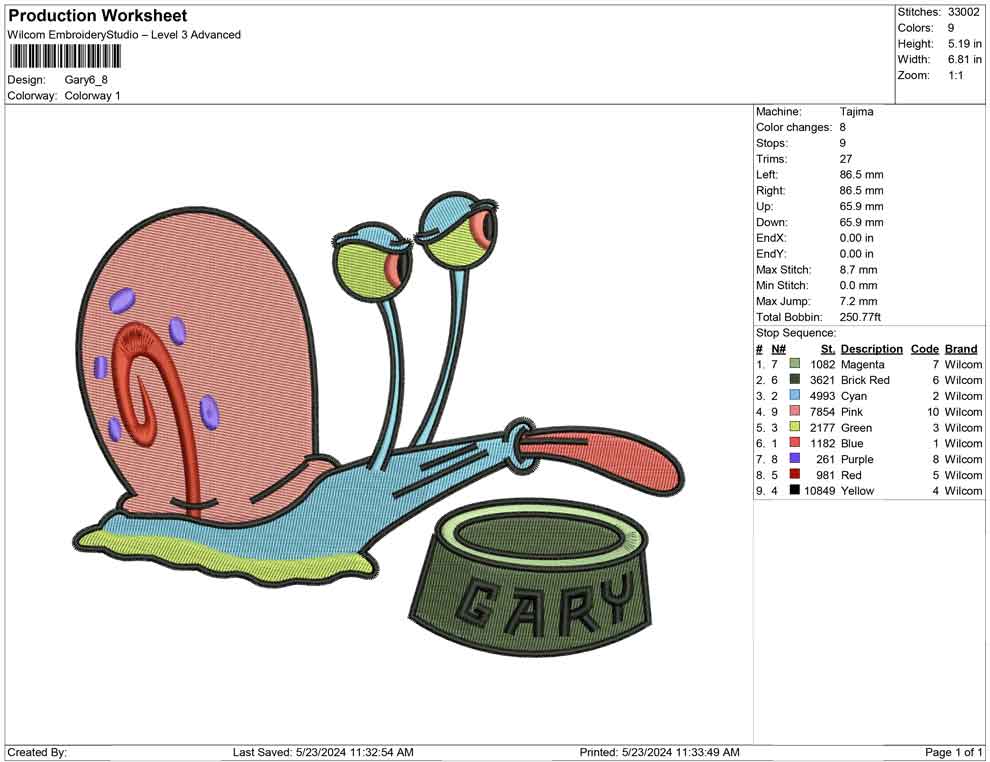Click stitch count '10849' in Yellow row
Viewport: 990px width, 762px height.
(820, 491)
